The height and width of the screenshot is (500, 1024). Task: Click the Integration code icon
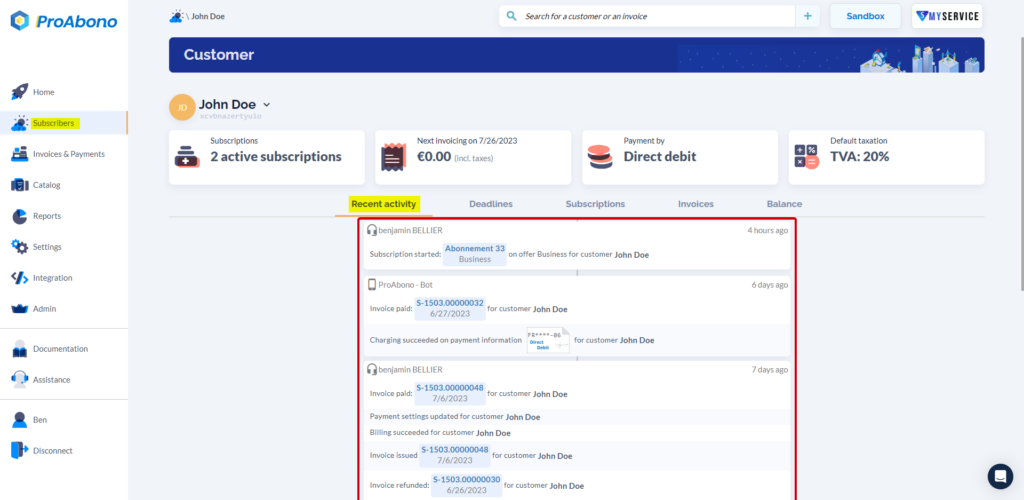(20, 278)
